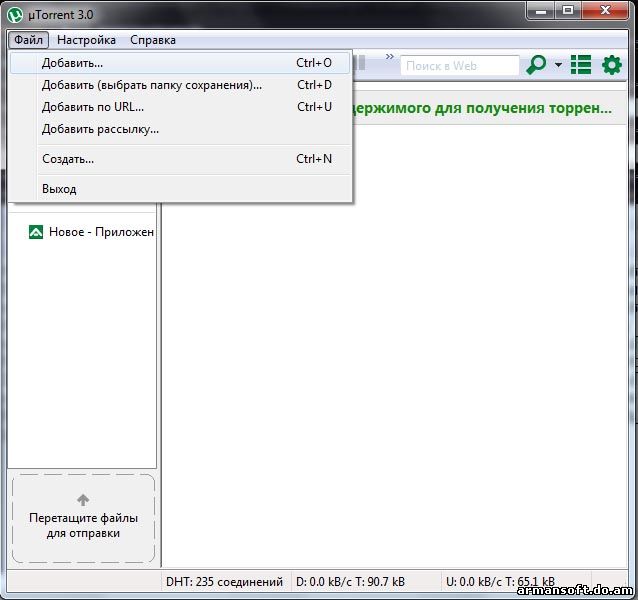Choose Выход to quit the application

pos(179,189)
